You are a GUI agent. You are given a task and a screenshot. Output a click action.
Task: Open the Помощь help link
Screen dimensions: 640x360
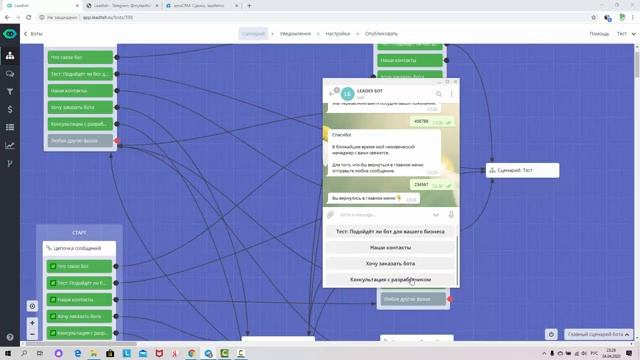(599, 34)
